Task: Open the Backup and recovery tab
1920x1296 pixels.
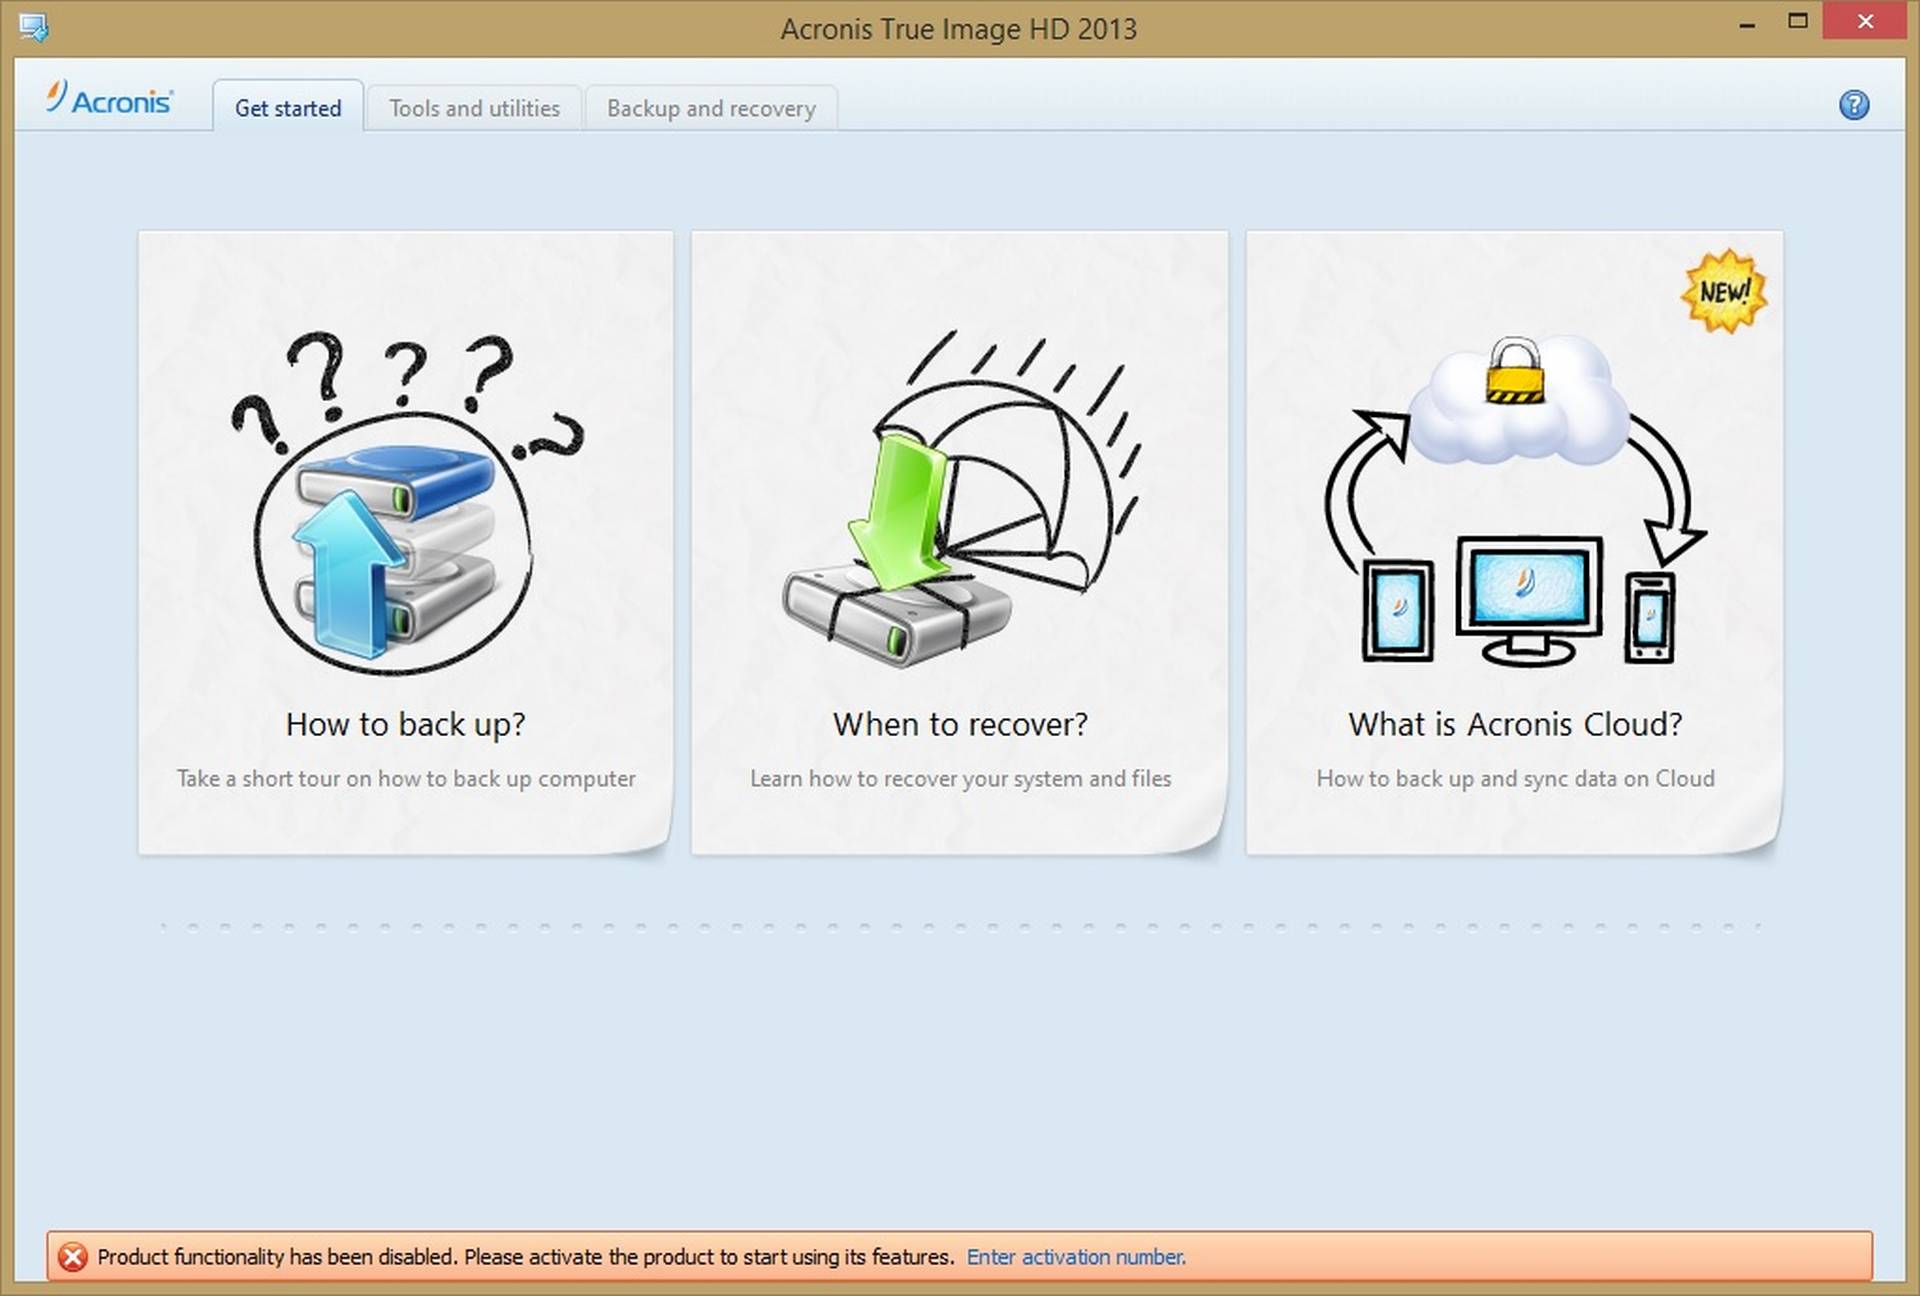Action: pyautogui.click(x=711, y=108)
